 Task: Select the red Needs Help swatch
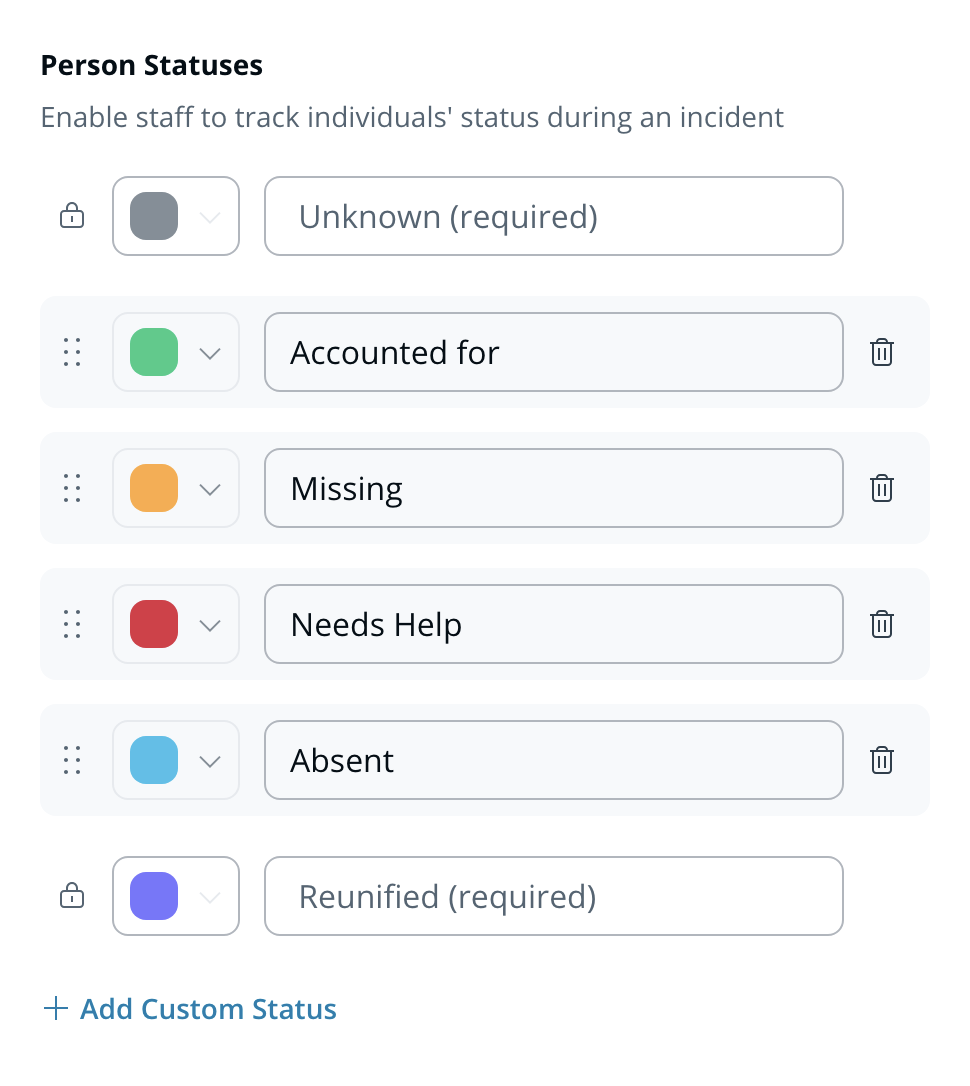[154, 624]
